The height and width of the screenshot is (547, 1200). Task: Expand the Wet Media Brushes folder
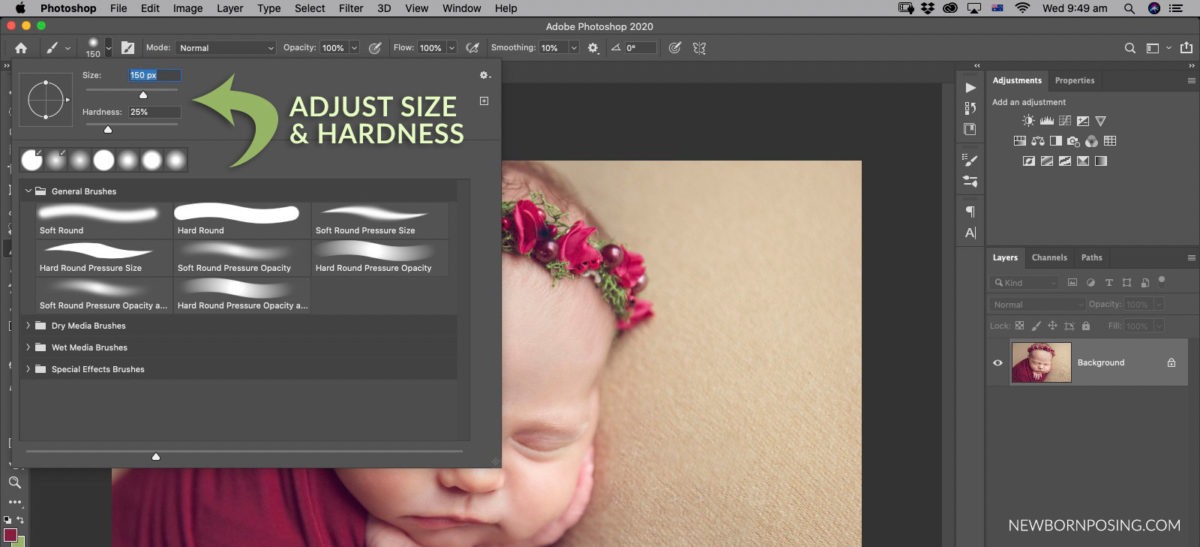(x=28, y=347)
